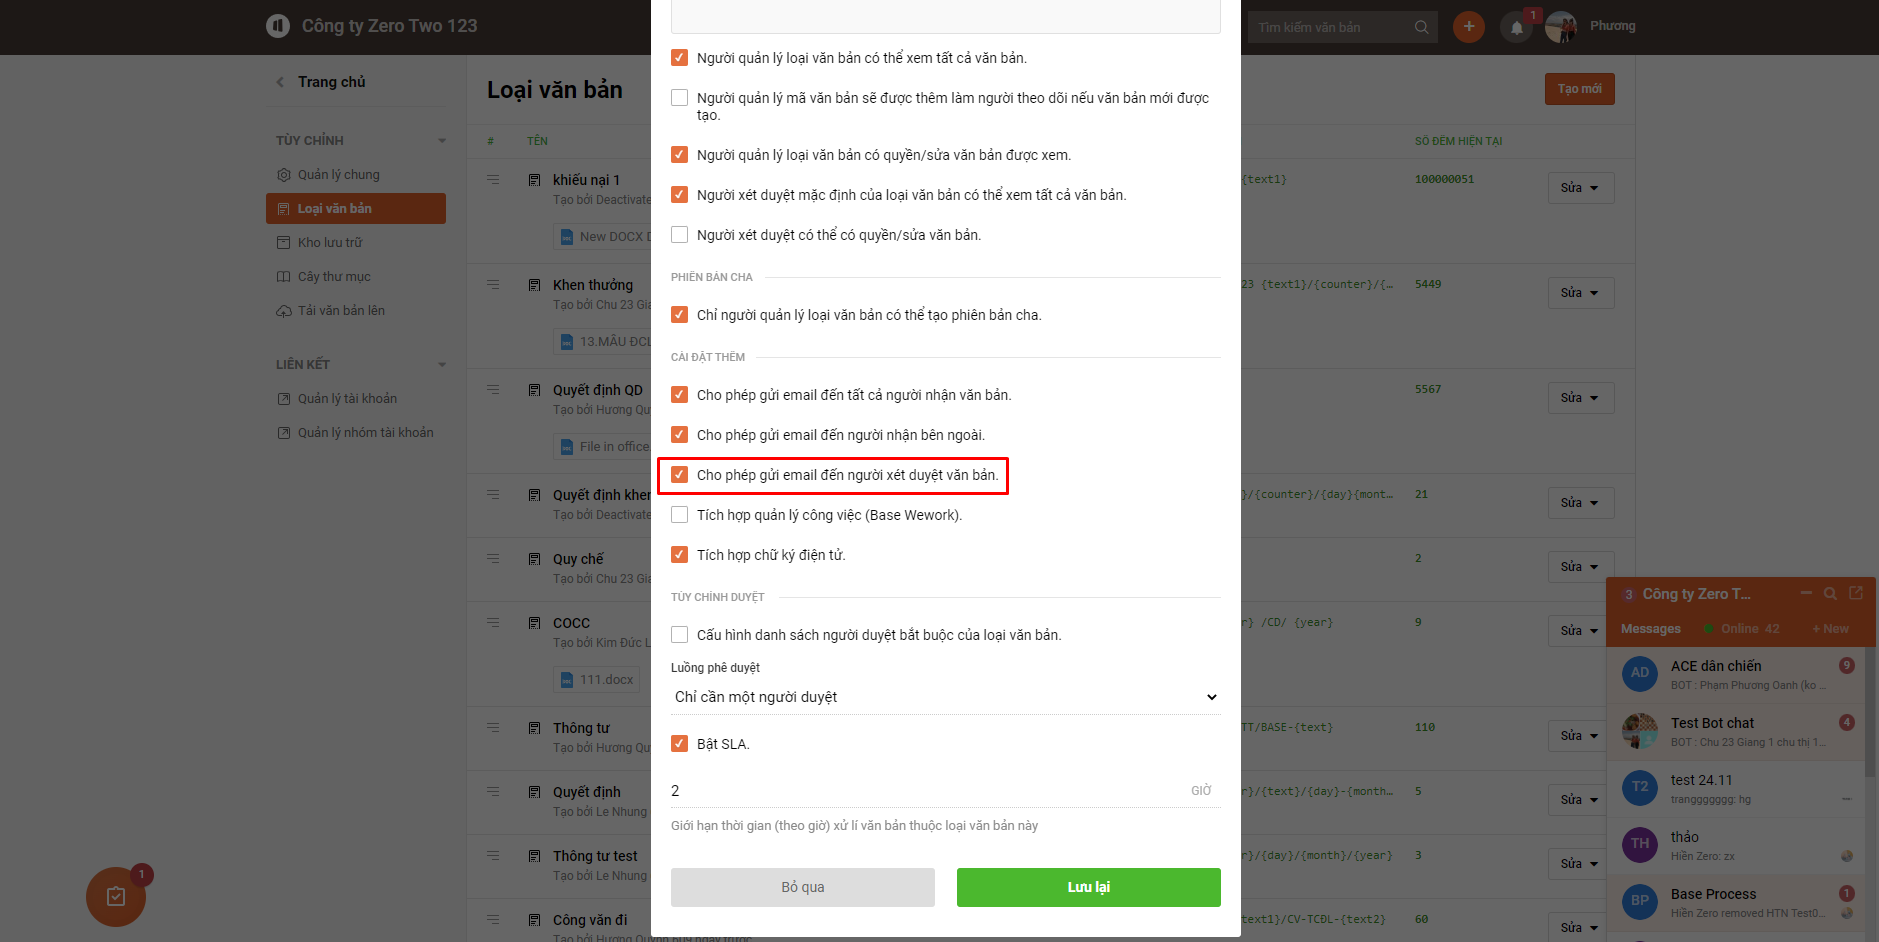The height and width of the screenshot is (942, 1879).
Task: Click the company logo icon at top
Action: (x=278, y=26)
